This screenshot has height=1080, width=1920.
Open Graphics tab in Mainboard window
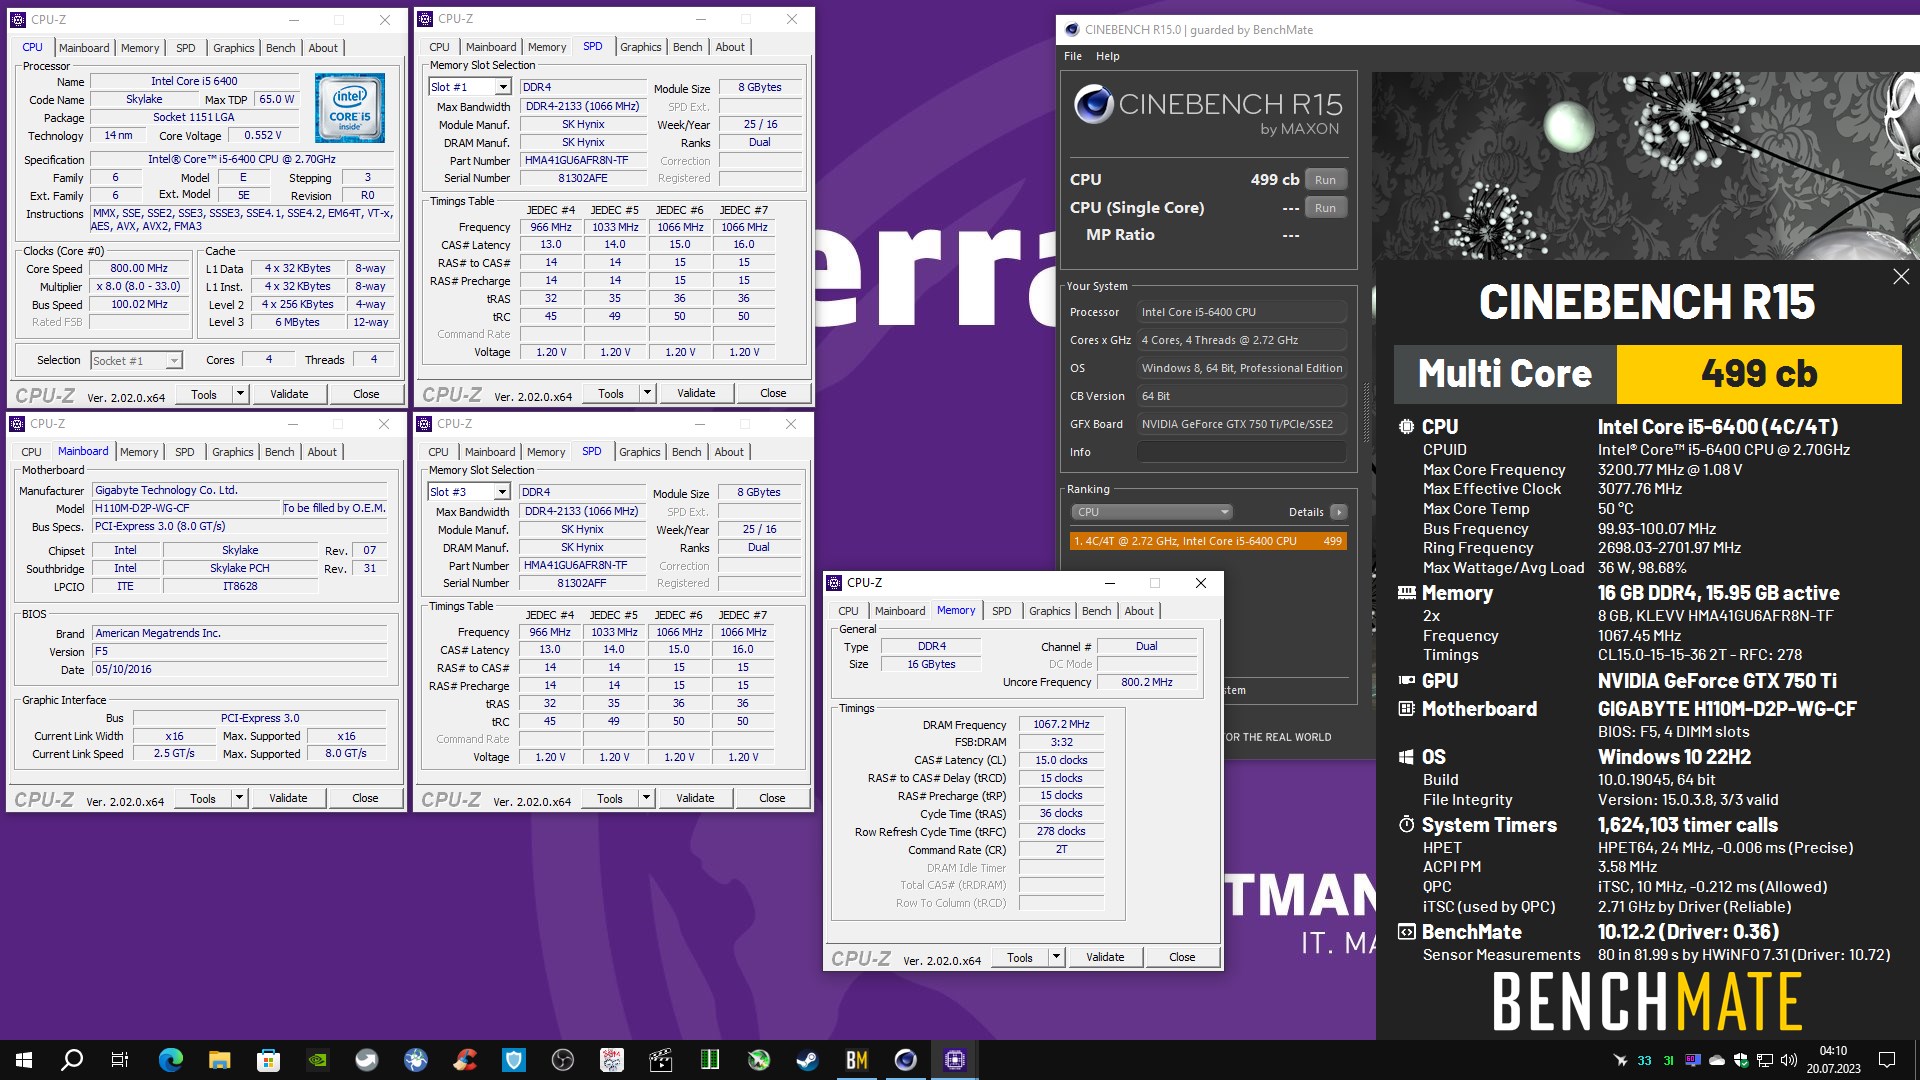click(232, 452)
